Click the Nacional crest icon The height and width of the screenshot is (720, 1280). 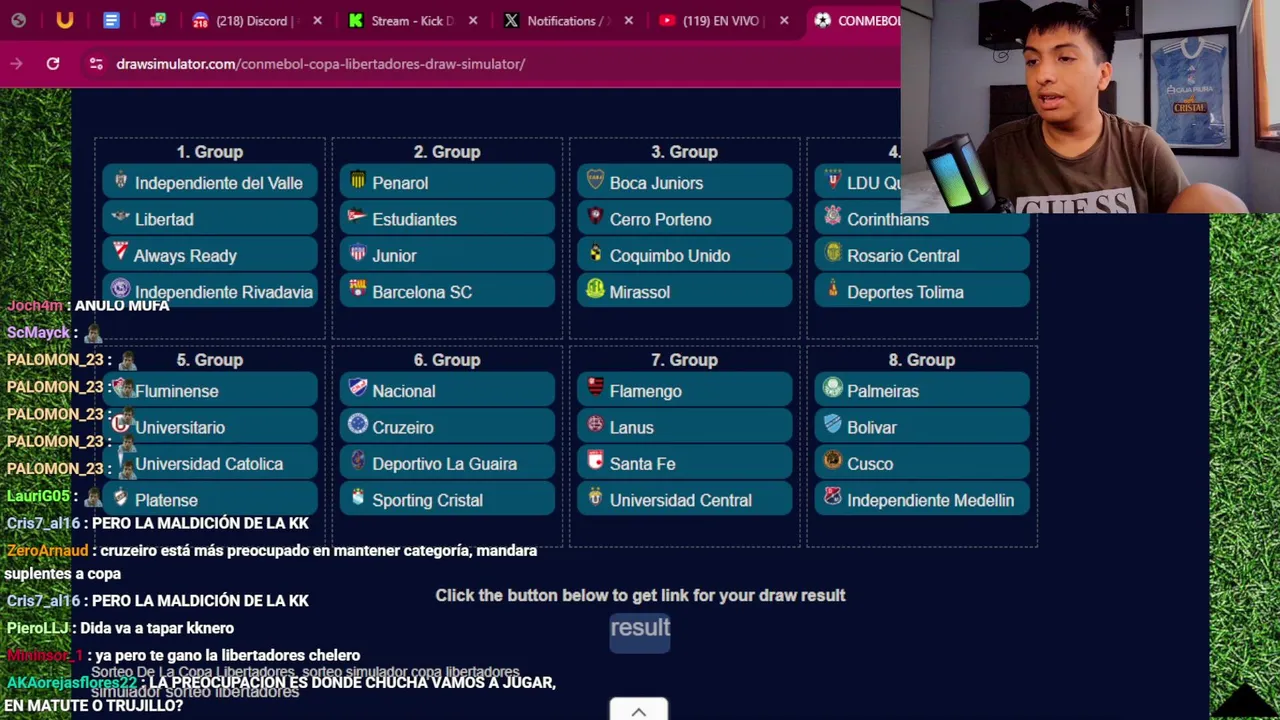click(358, 389)
